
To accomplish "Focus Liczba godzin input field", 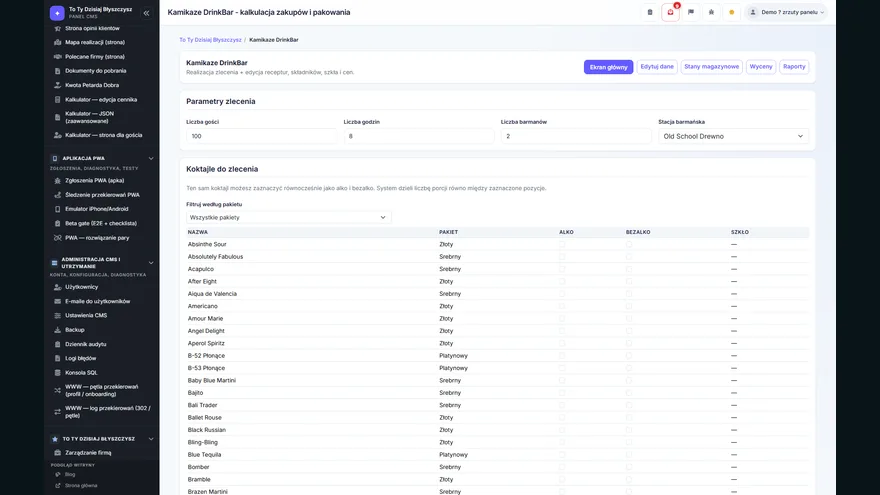I will pos(419,136).
